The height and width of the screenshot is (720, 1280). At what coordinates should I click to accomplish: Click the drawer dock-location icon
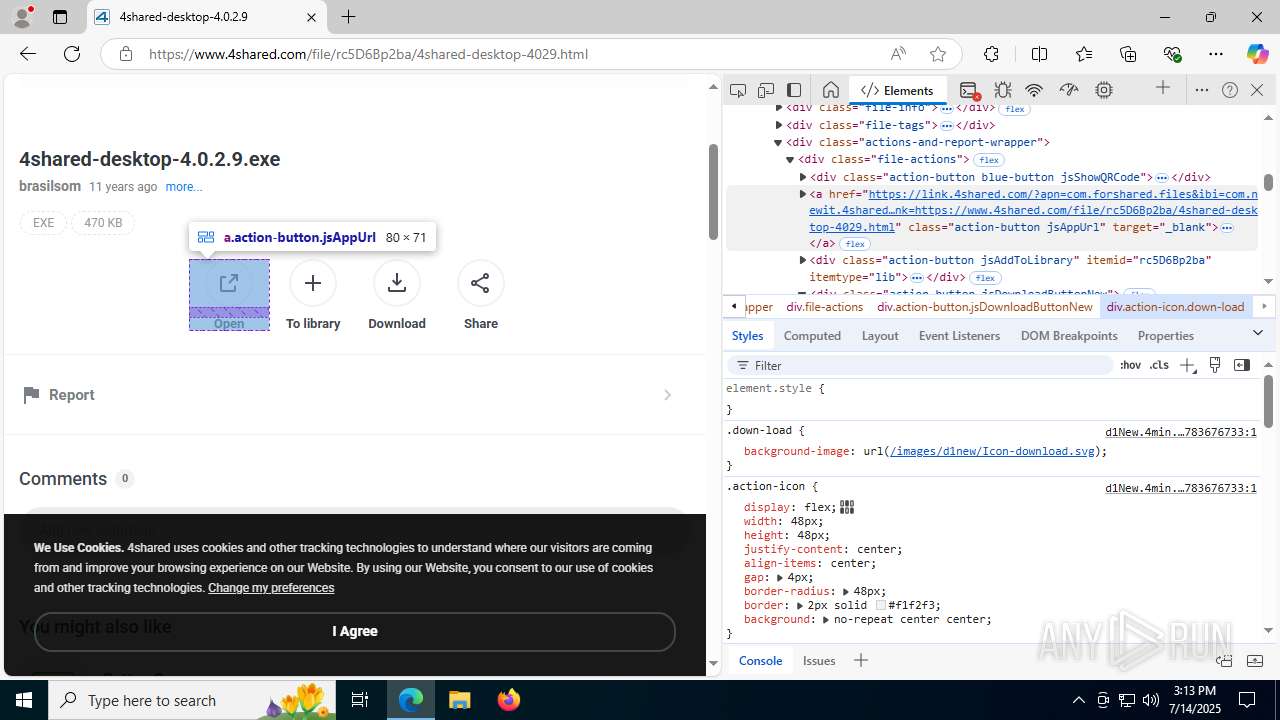1224,661
